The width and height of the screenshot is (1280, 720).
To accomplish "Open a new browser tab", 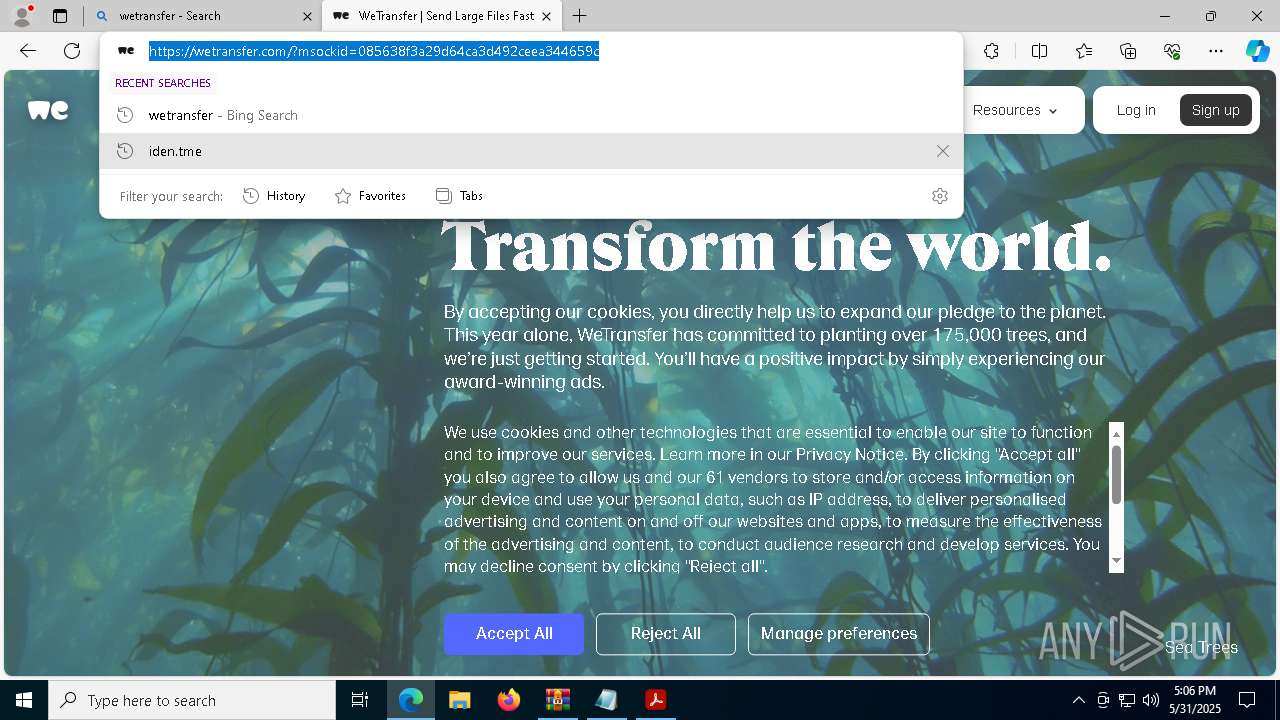I will 580,16.
